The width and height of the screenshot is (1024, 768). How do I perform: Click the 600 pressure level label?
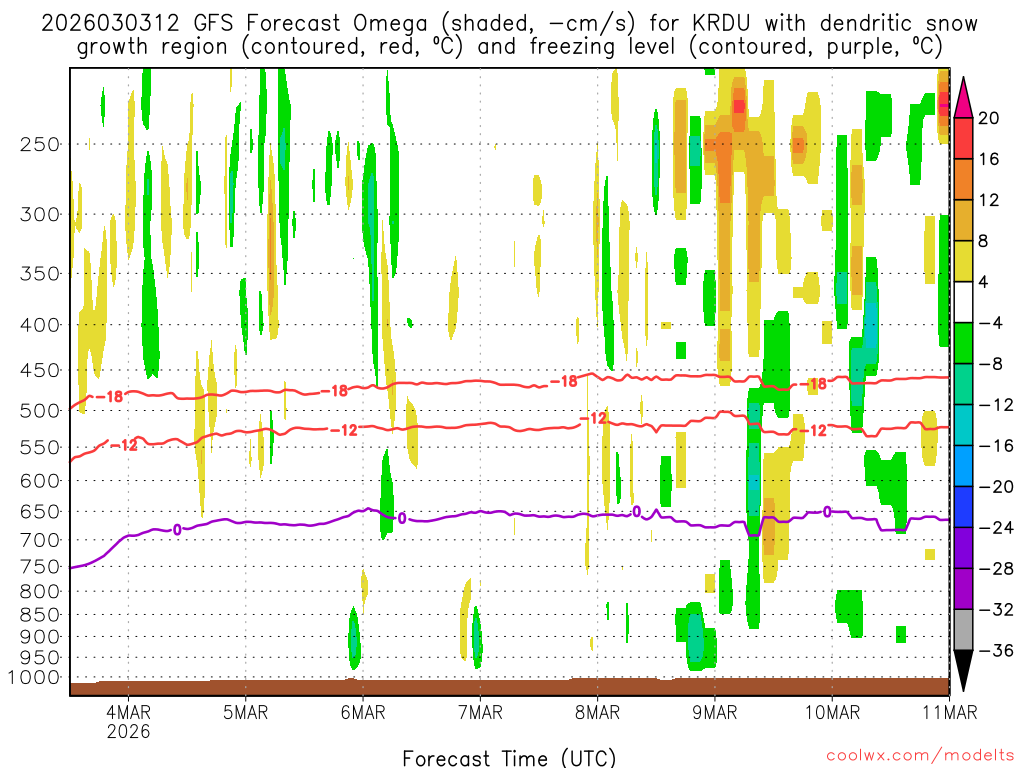(x=39, y=481)
